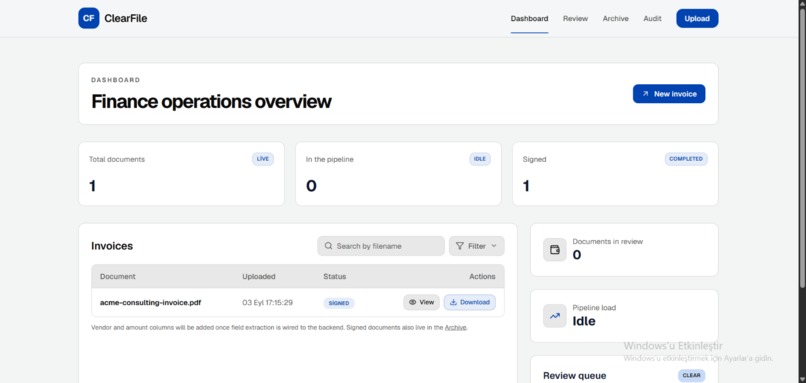Click the CLEAR badge on Review queue
The height and width of the screenshot is (383, 806).
691,376
